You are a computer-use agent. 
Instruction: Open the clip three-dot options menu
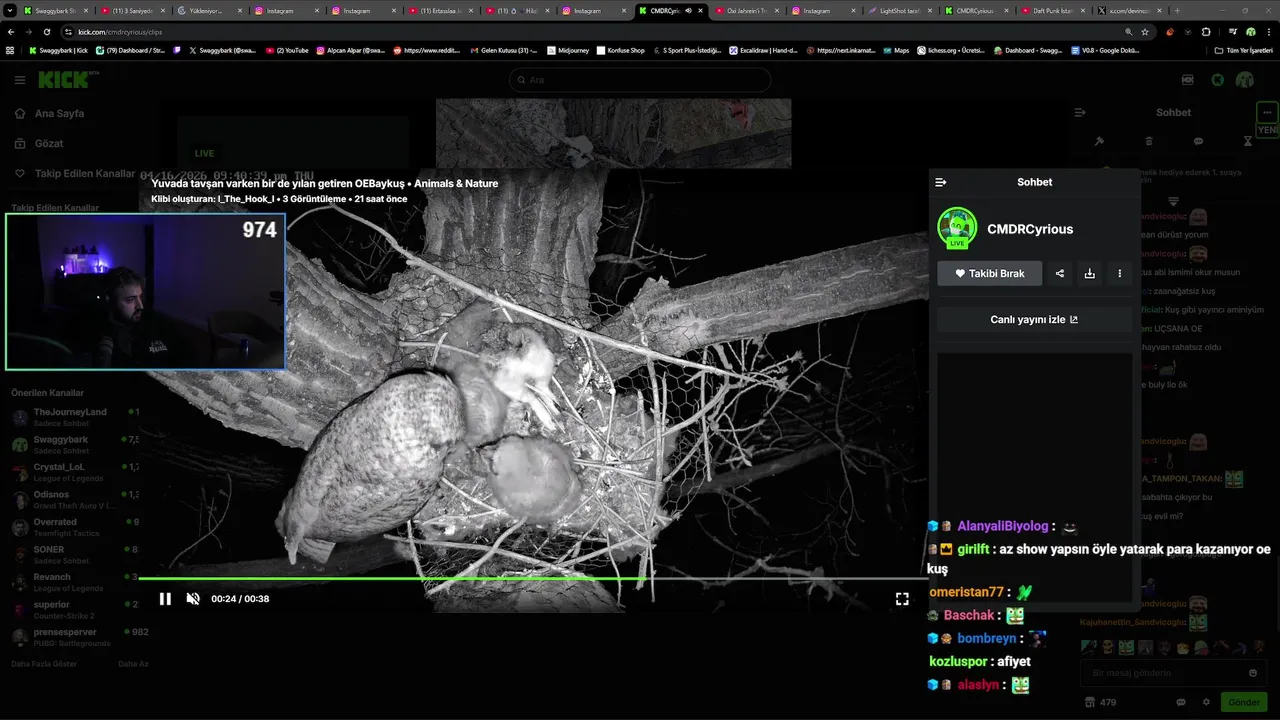1120,273
